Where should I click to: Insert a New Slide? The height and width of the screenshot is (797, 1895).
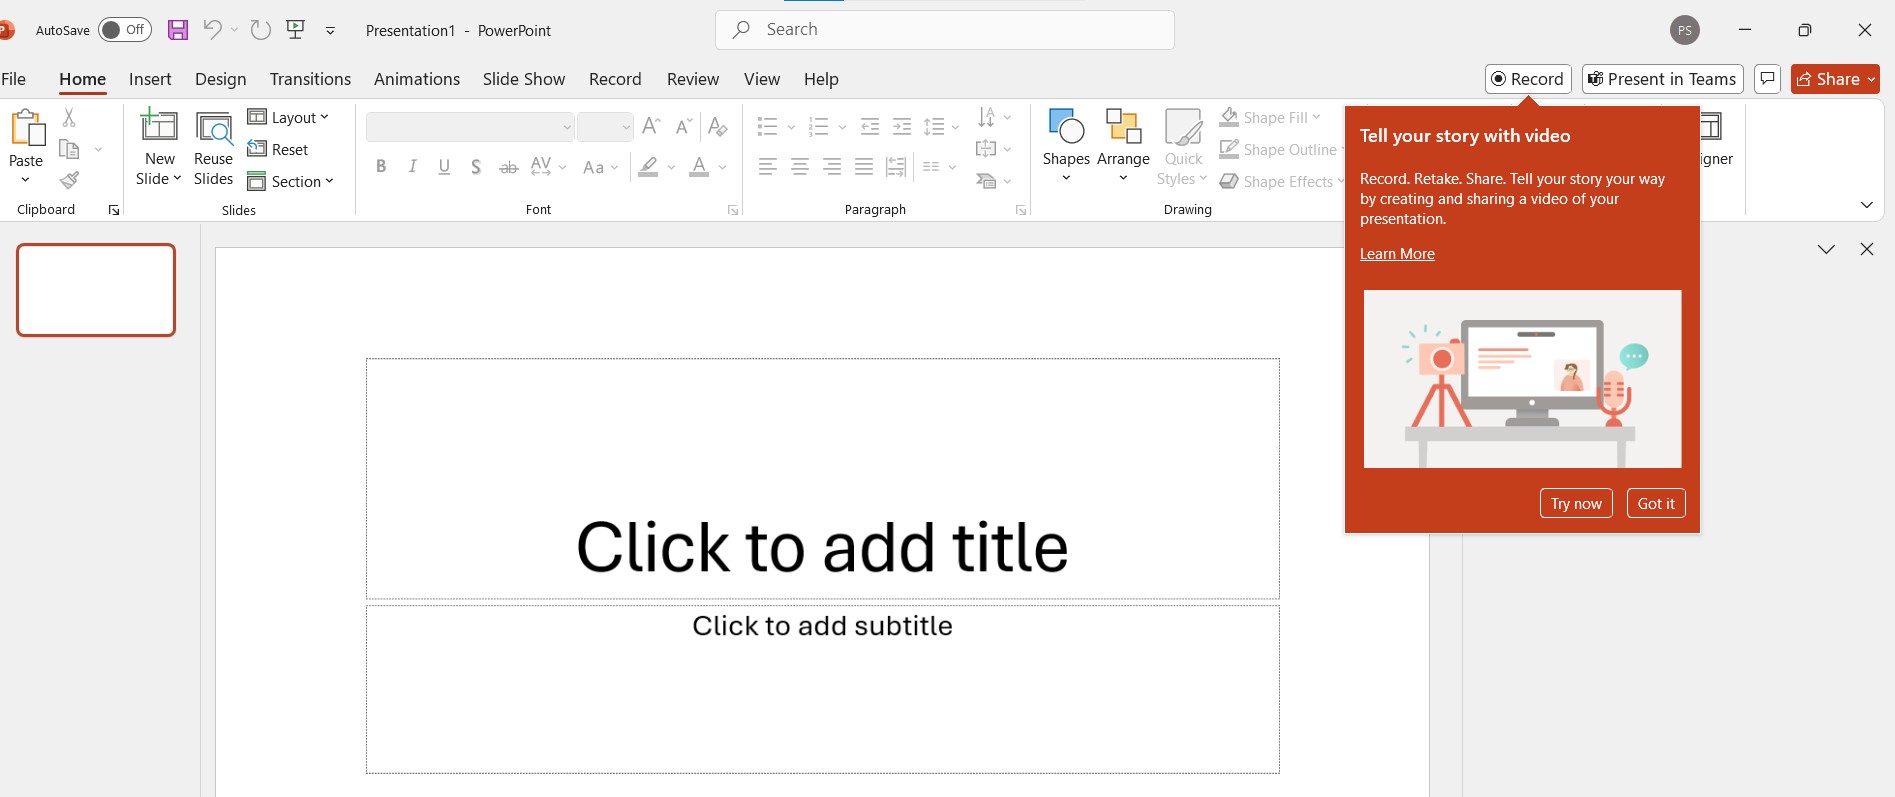coord(159,128)
